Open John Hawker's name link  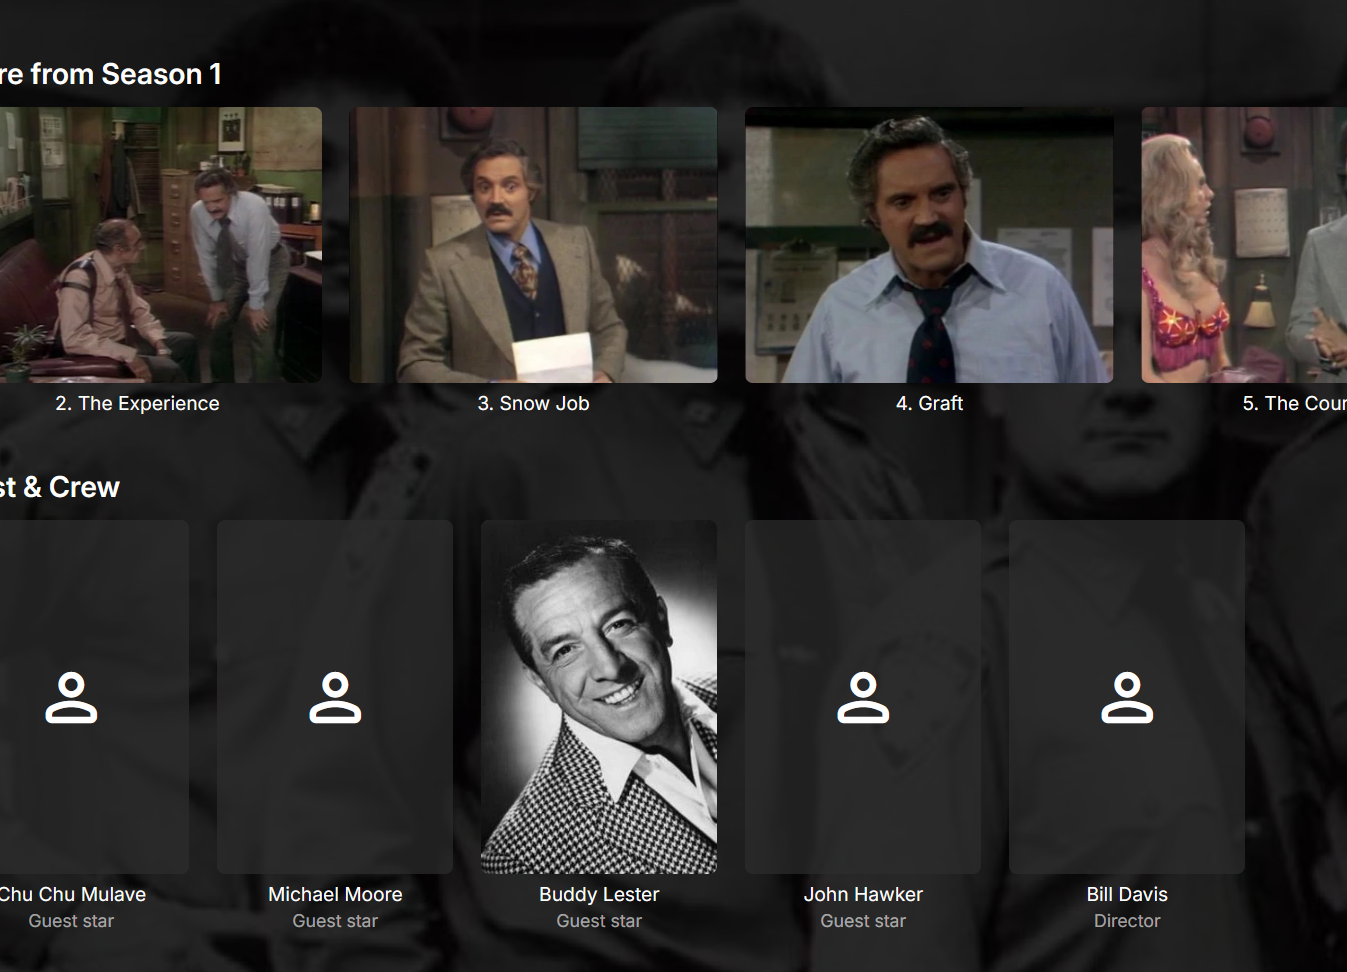[x=863, y=894]
